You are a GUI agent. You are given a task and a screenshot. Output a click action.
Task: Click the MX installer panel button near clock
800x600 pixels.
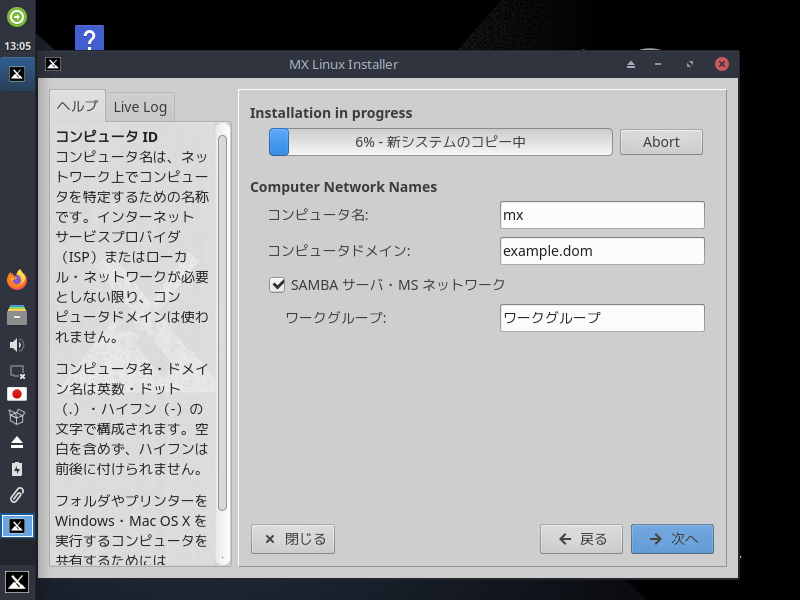(17, 74)
